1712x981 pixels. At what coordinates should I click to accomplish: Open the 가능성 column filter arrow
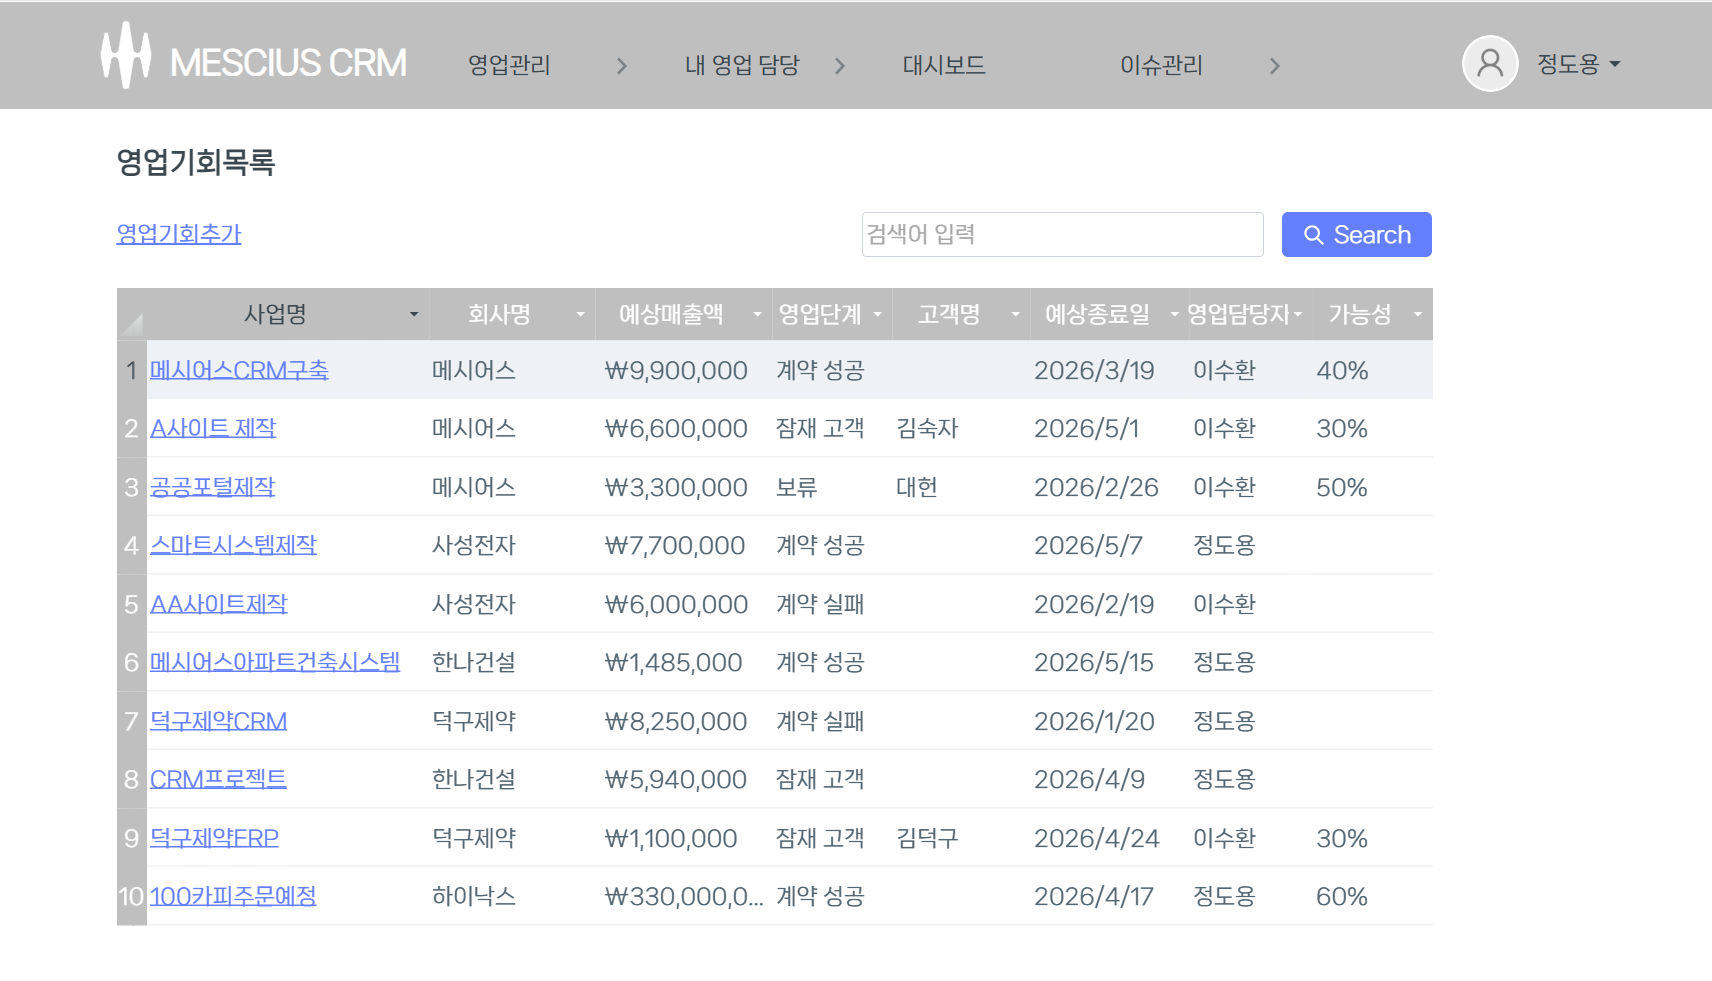pyautogui.click(x=1418, y=315)
